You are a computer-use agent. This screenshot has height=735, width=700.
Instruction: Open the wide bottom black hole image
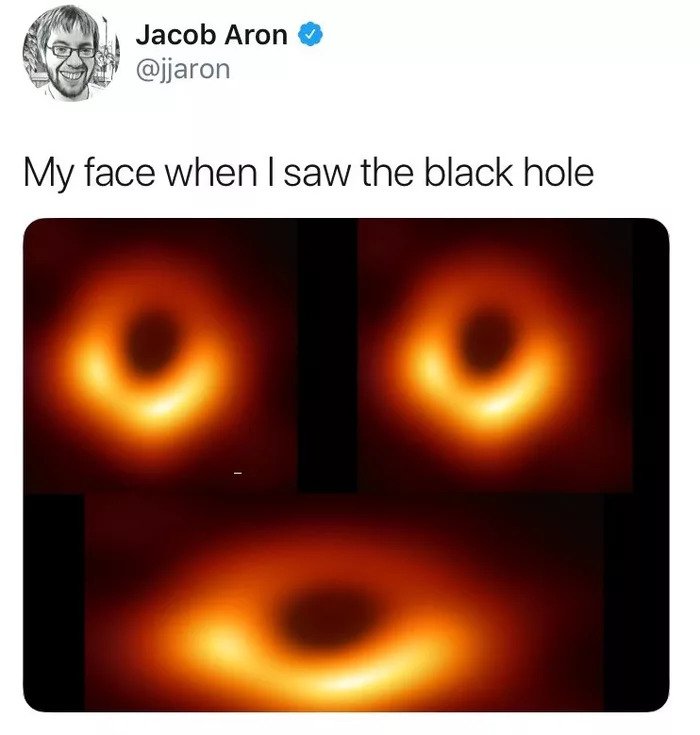click(344, 602)
